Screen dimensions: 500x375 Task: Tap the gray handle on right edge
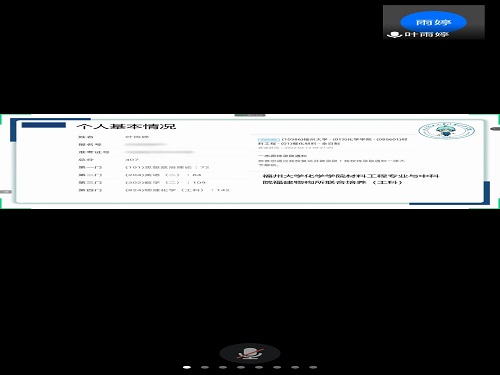pos(495,129)
